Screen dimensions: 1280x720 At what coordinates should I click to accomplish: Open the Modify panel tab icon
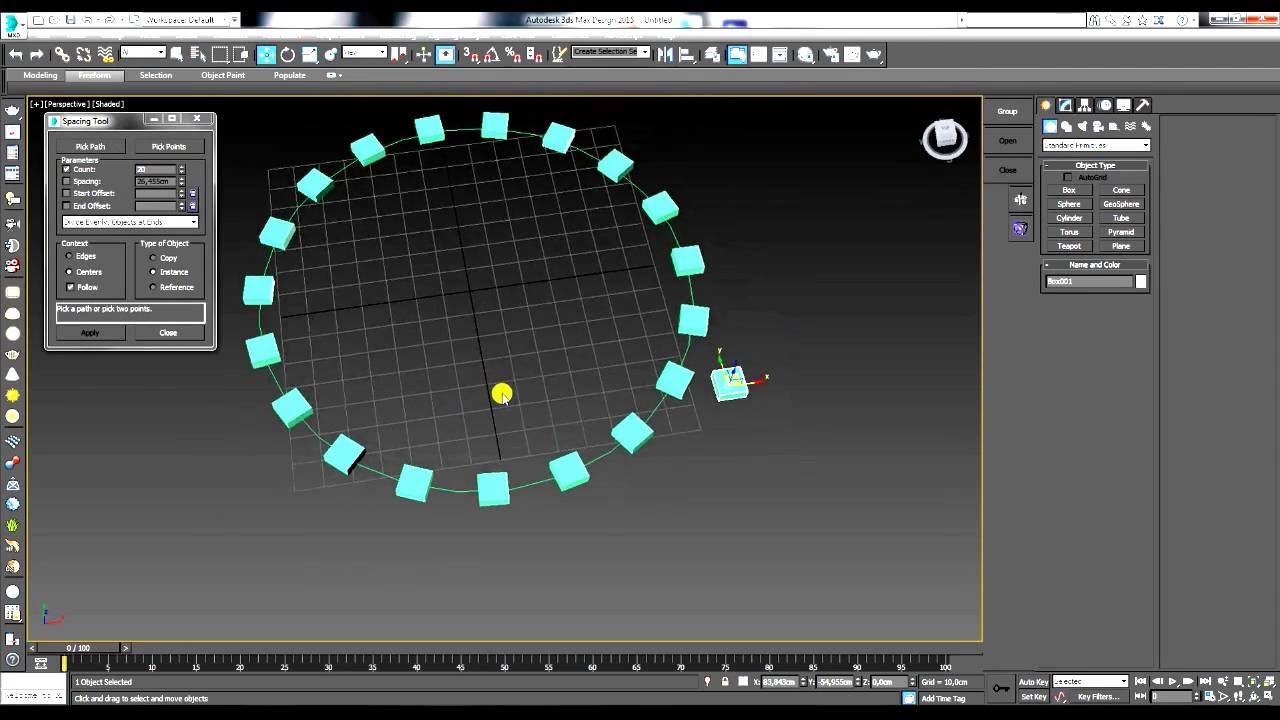[x=1065, y=105]
